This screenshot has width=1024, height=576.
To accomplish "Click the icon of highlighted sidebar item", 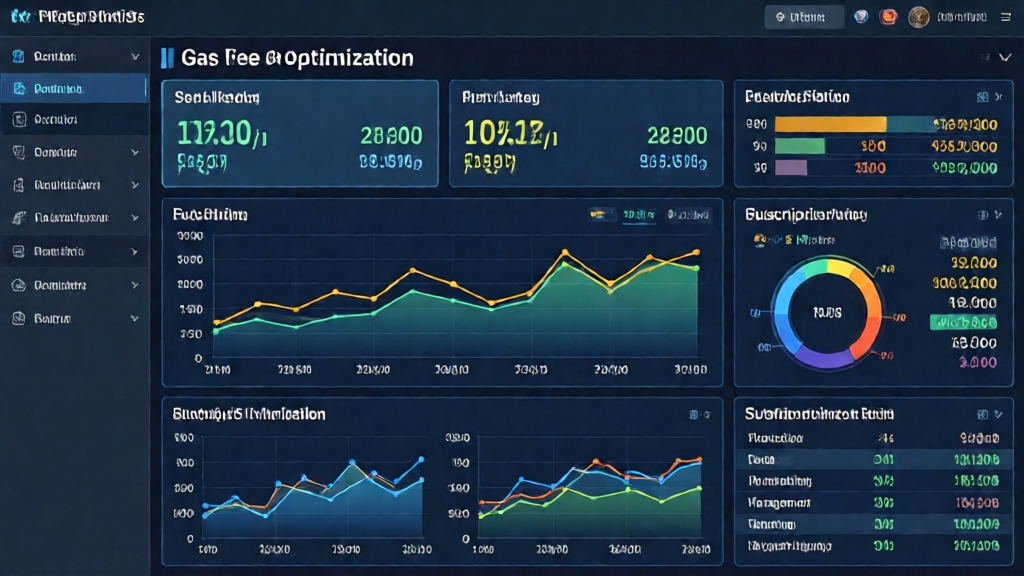I will [x=19, y=88].
